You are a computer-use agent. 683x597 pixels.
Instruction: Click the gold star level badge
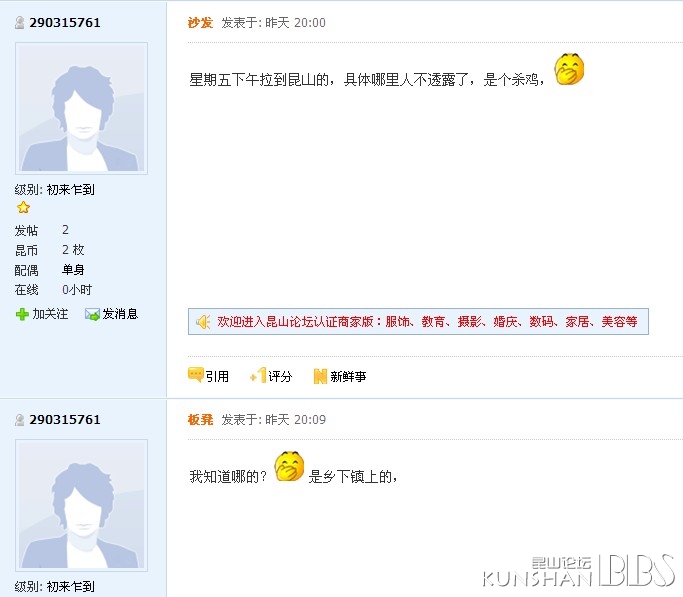coord(23,208)
